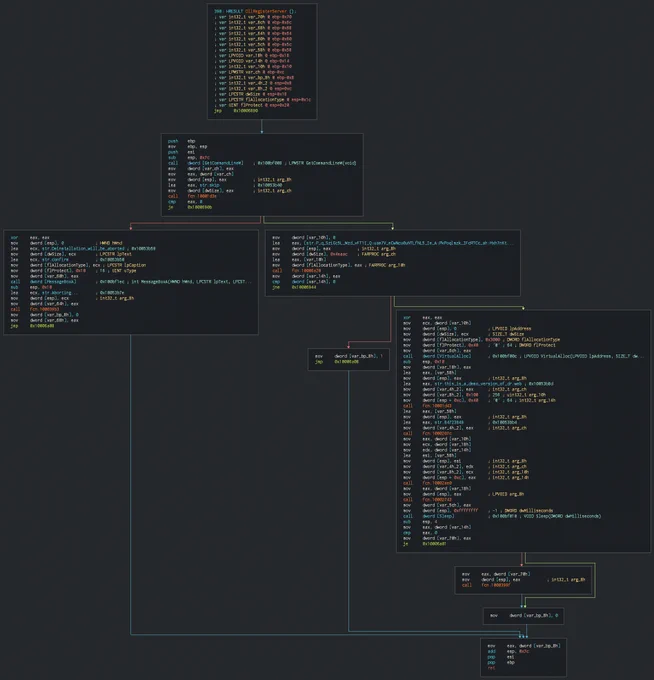Click the 'var LPCSTR flAllocationType' declaration line
The image size is (654, 680).
(x=262, y=99)
